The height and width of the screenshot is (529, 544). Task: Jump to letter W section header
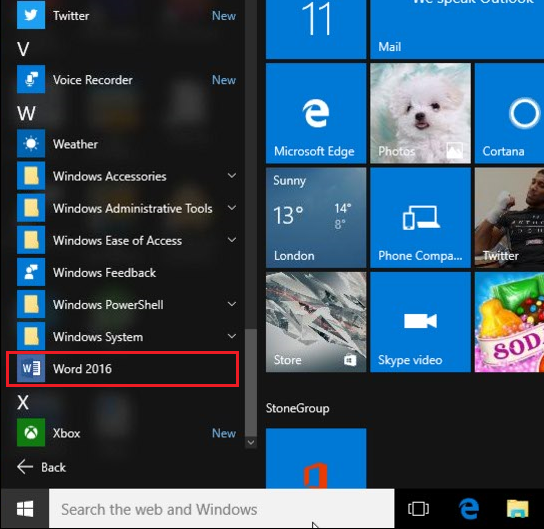pyautogui.click(x=26, y=113)
